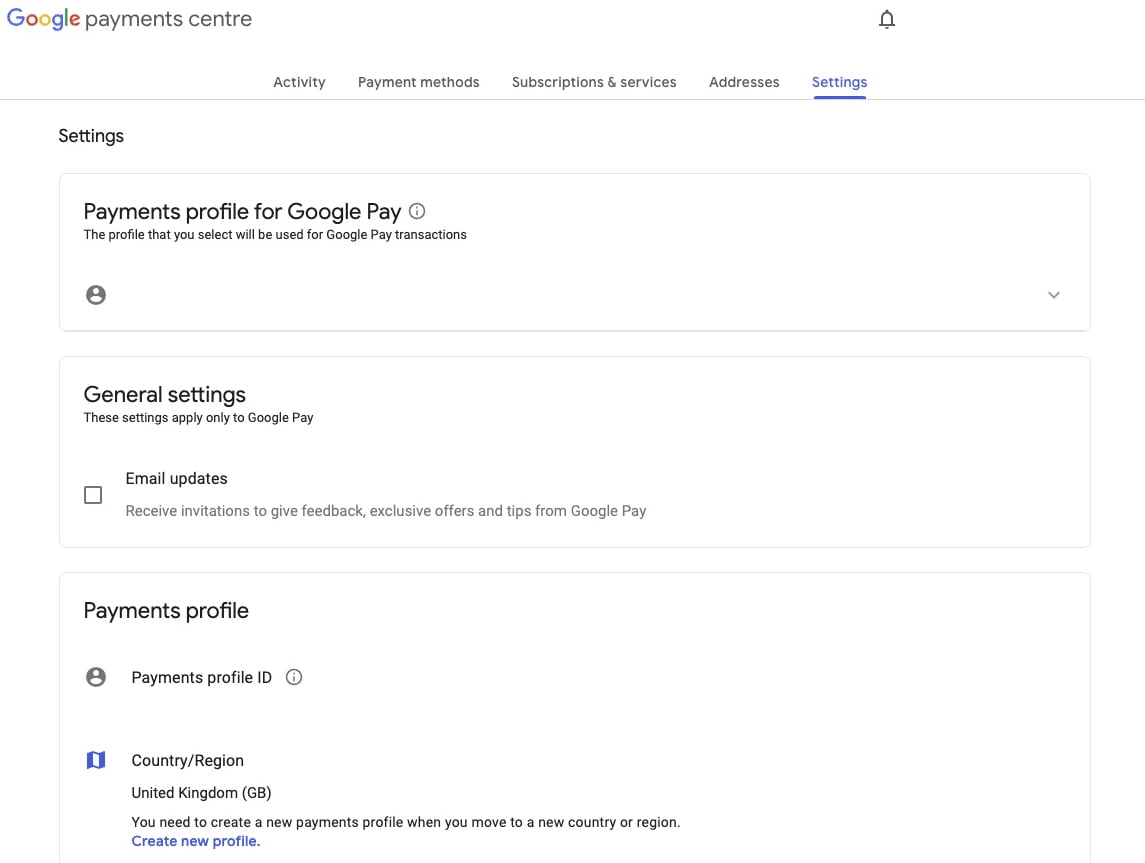Open the notifications bell

(886, 19)
